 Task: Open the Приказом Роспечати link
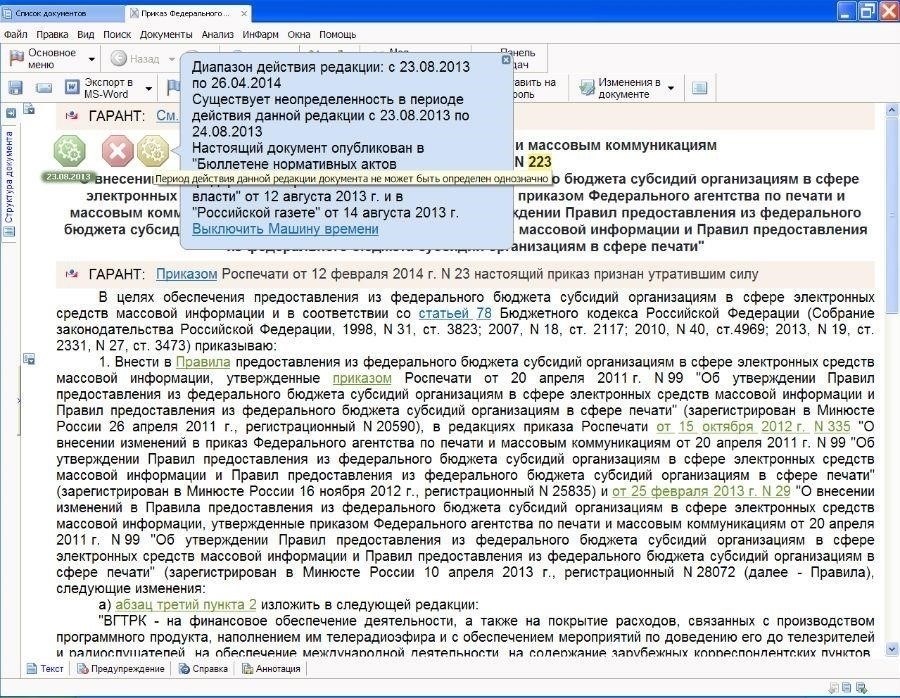tap(187, 274)
